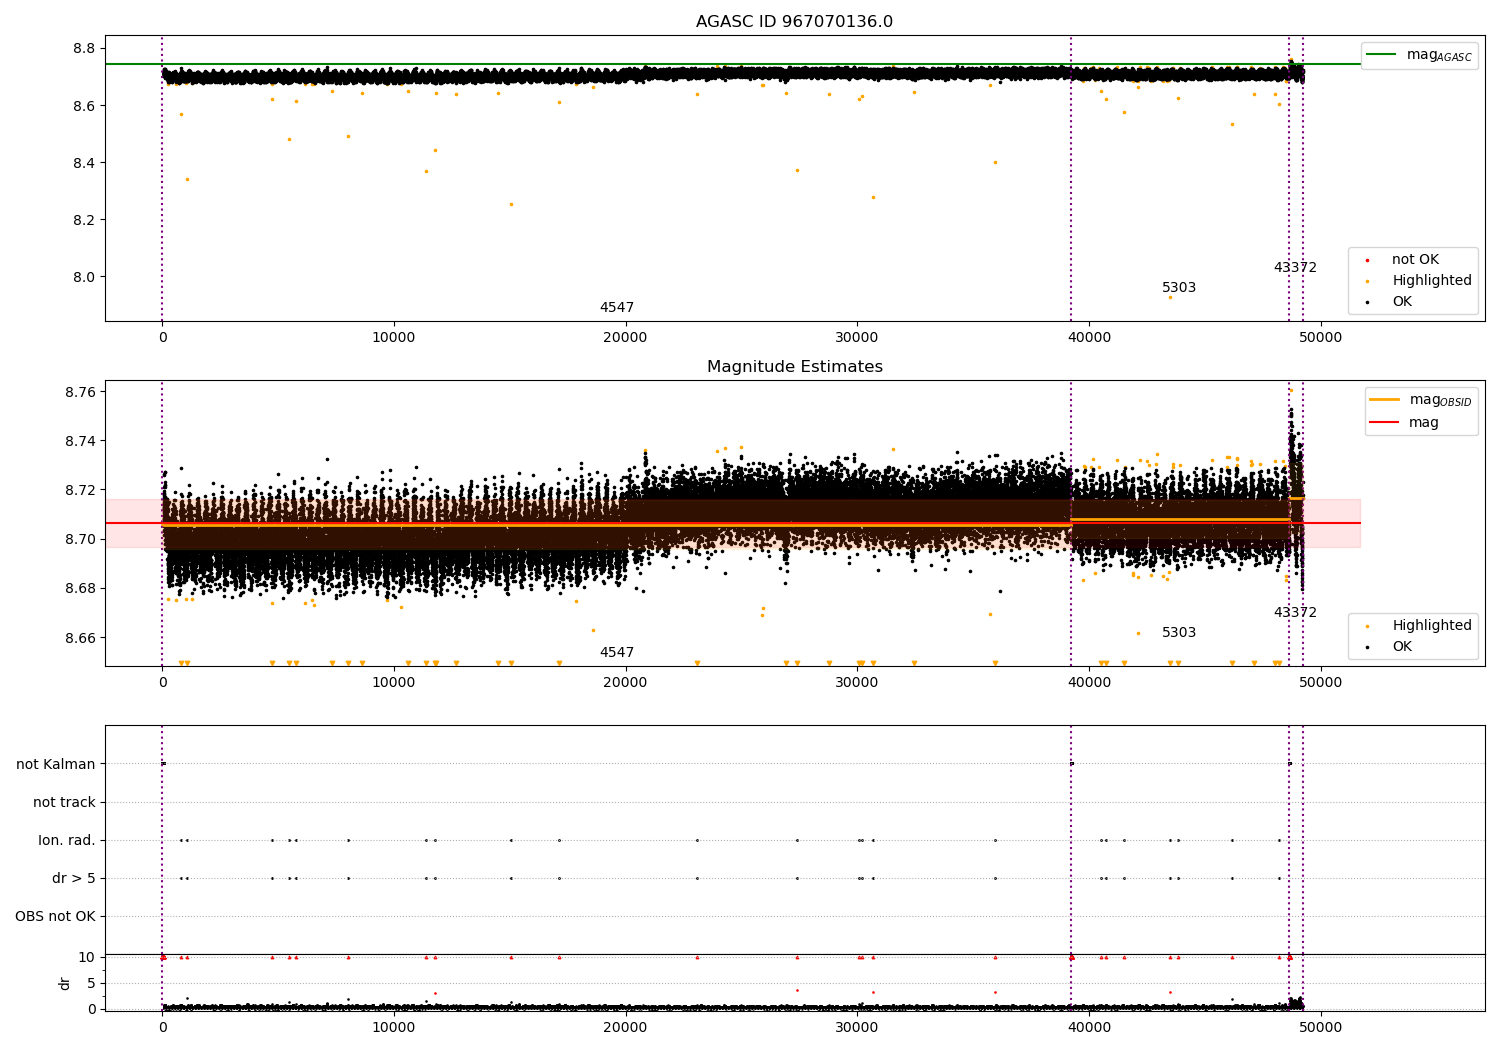Click the '40000' x tick in the AGASC ID plot

1088,338
